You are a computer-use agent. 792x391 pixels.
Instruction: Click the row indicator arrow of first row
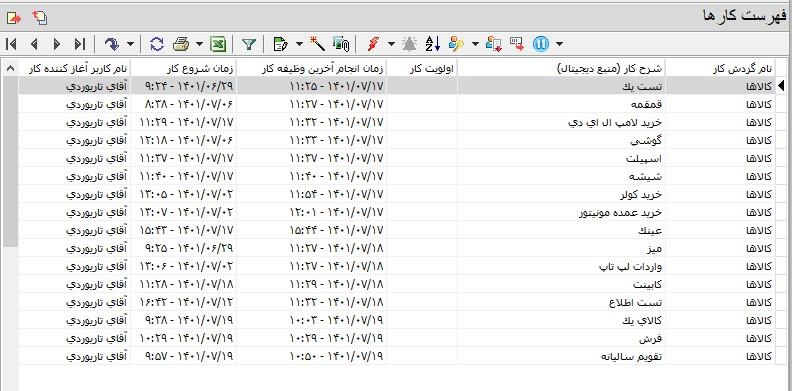781,86
